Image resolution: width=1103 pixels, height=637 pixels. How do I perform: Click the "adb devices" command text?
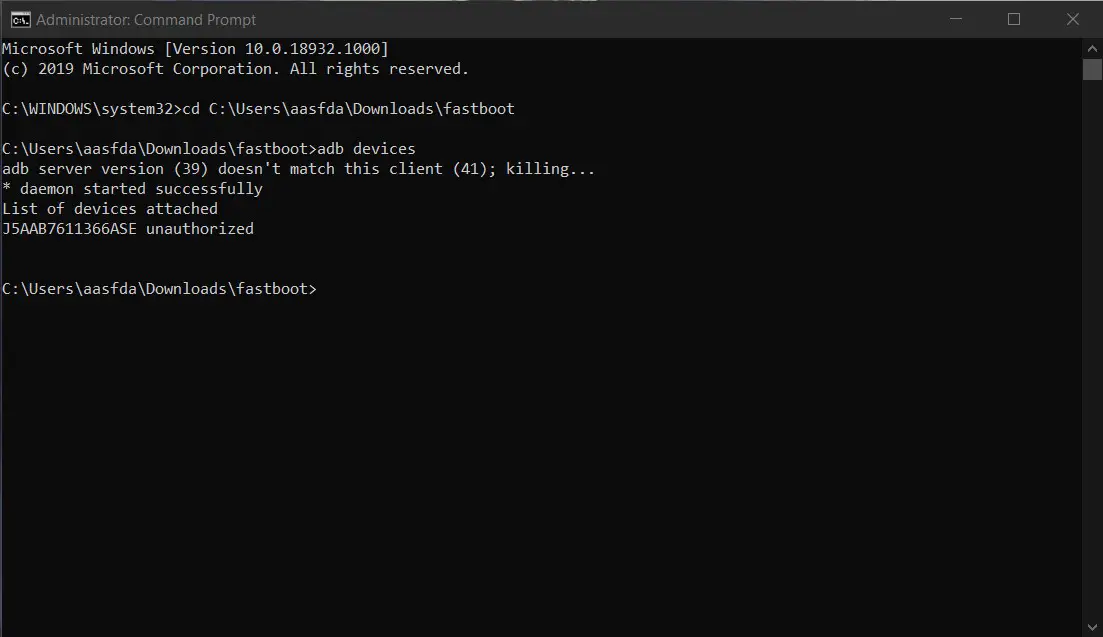pos(366,149)
